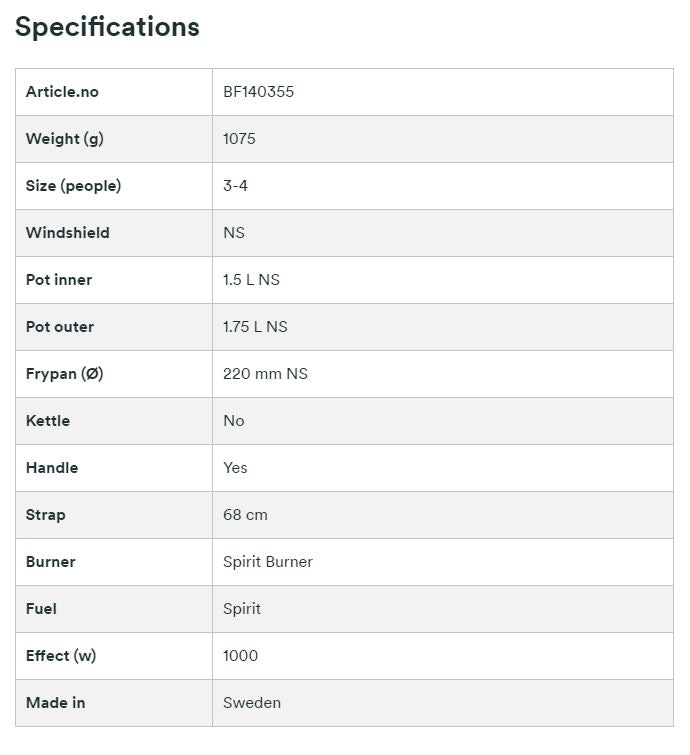
Task: Select the strap length 68 cm
Action: [245, 515]
